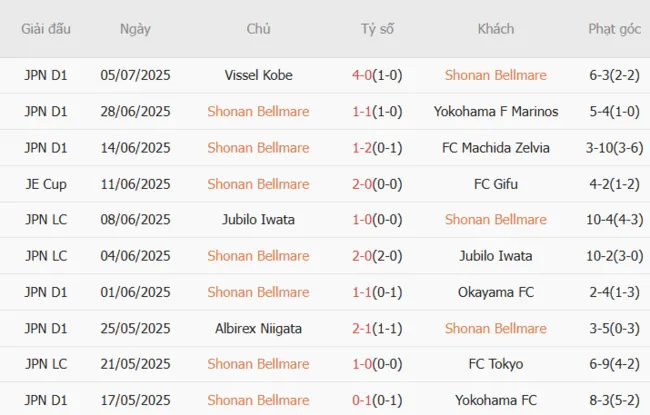Open the 1-1 score on 28/06/2025
650x415 pixels.
click(364, 111)
